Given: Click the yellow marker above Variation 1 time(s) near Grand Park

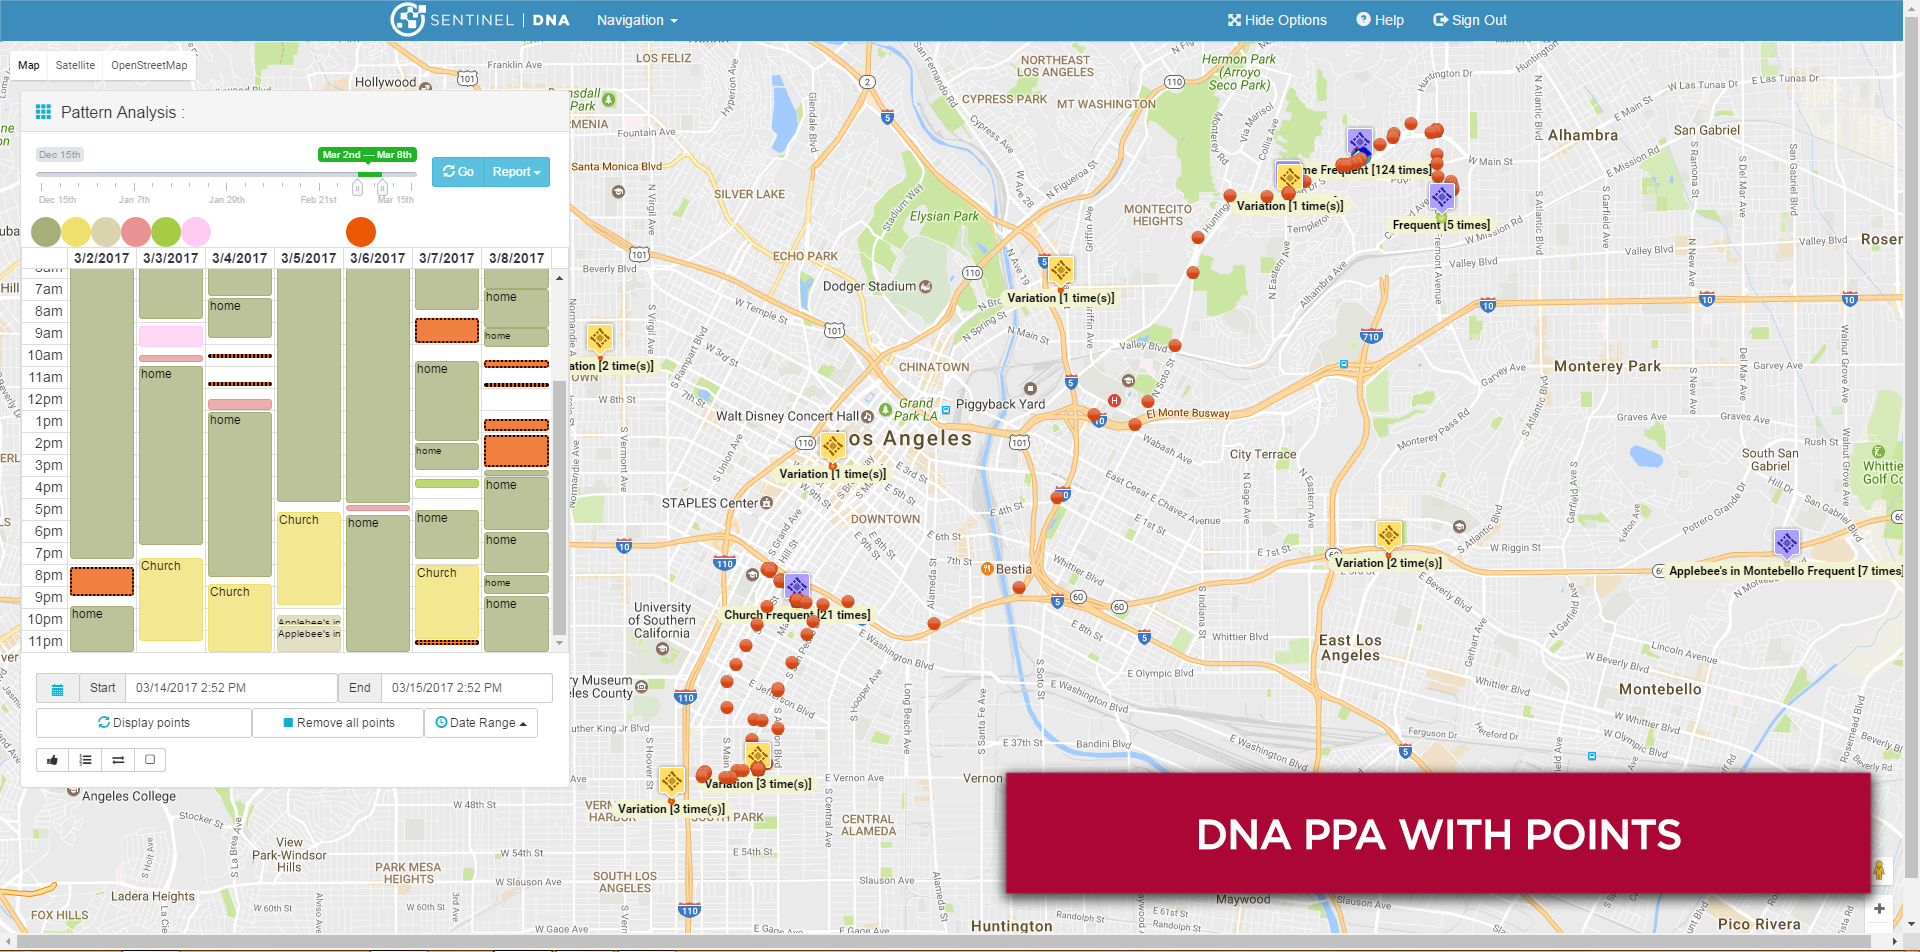Looking at the screenshot, I should 833,447.
